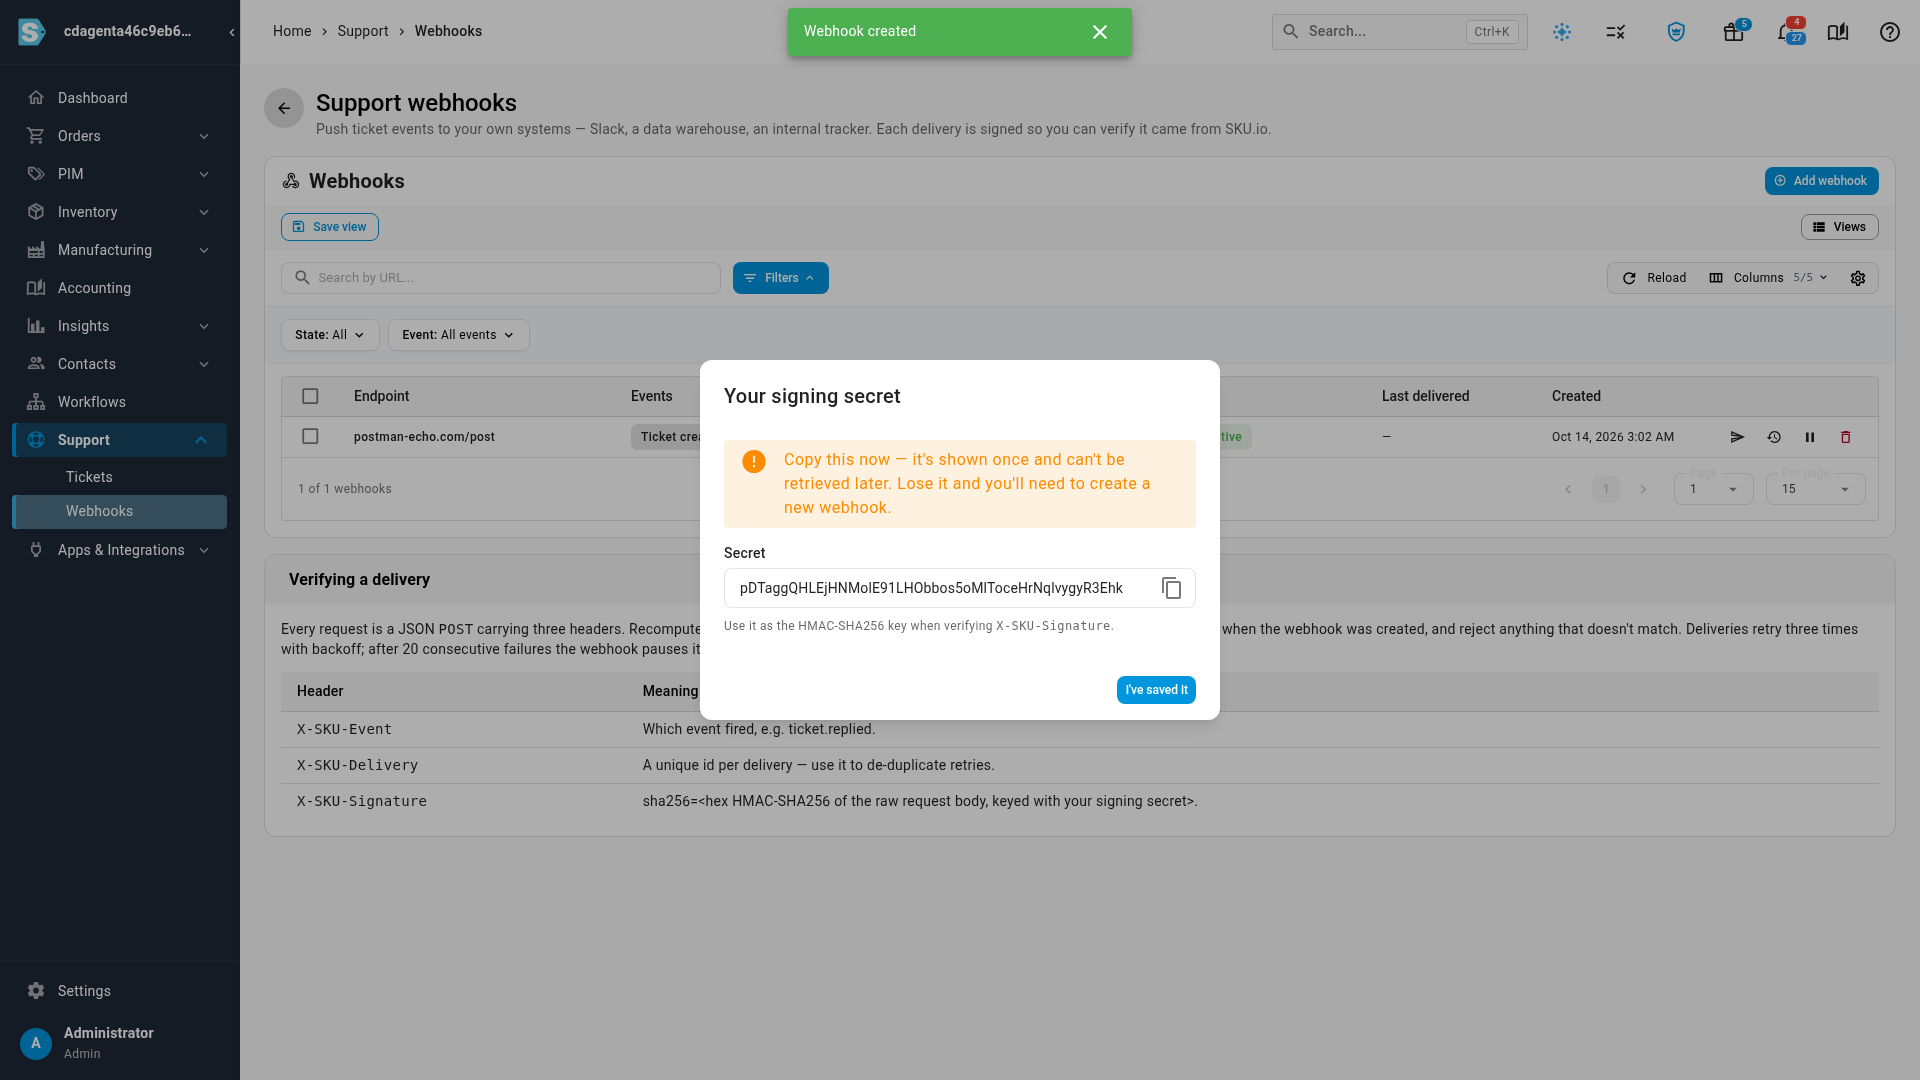Open the book documentation icon

tap(1837, 32)
